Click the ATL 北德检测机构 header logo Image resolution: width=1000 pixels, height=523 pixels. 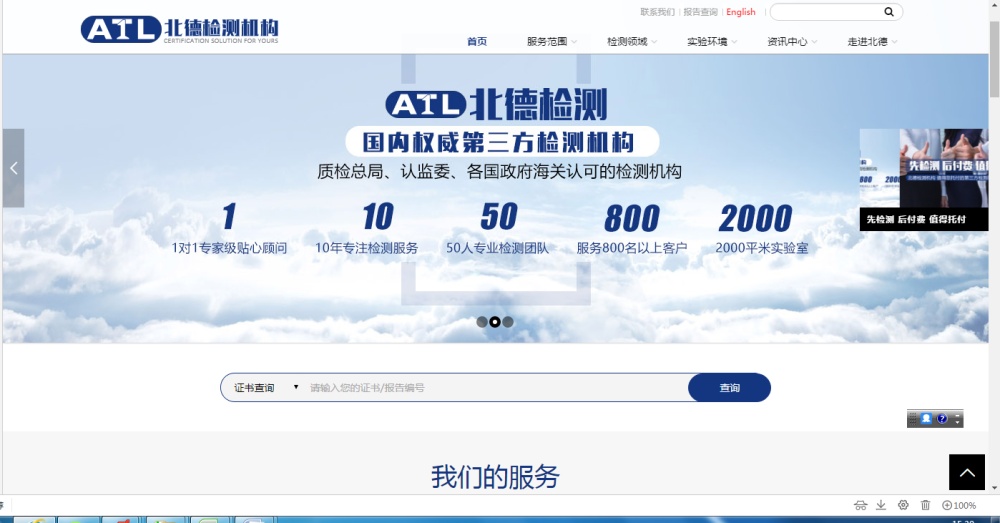click(179, 29)
